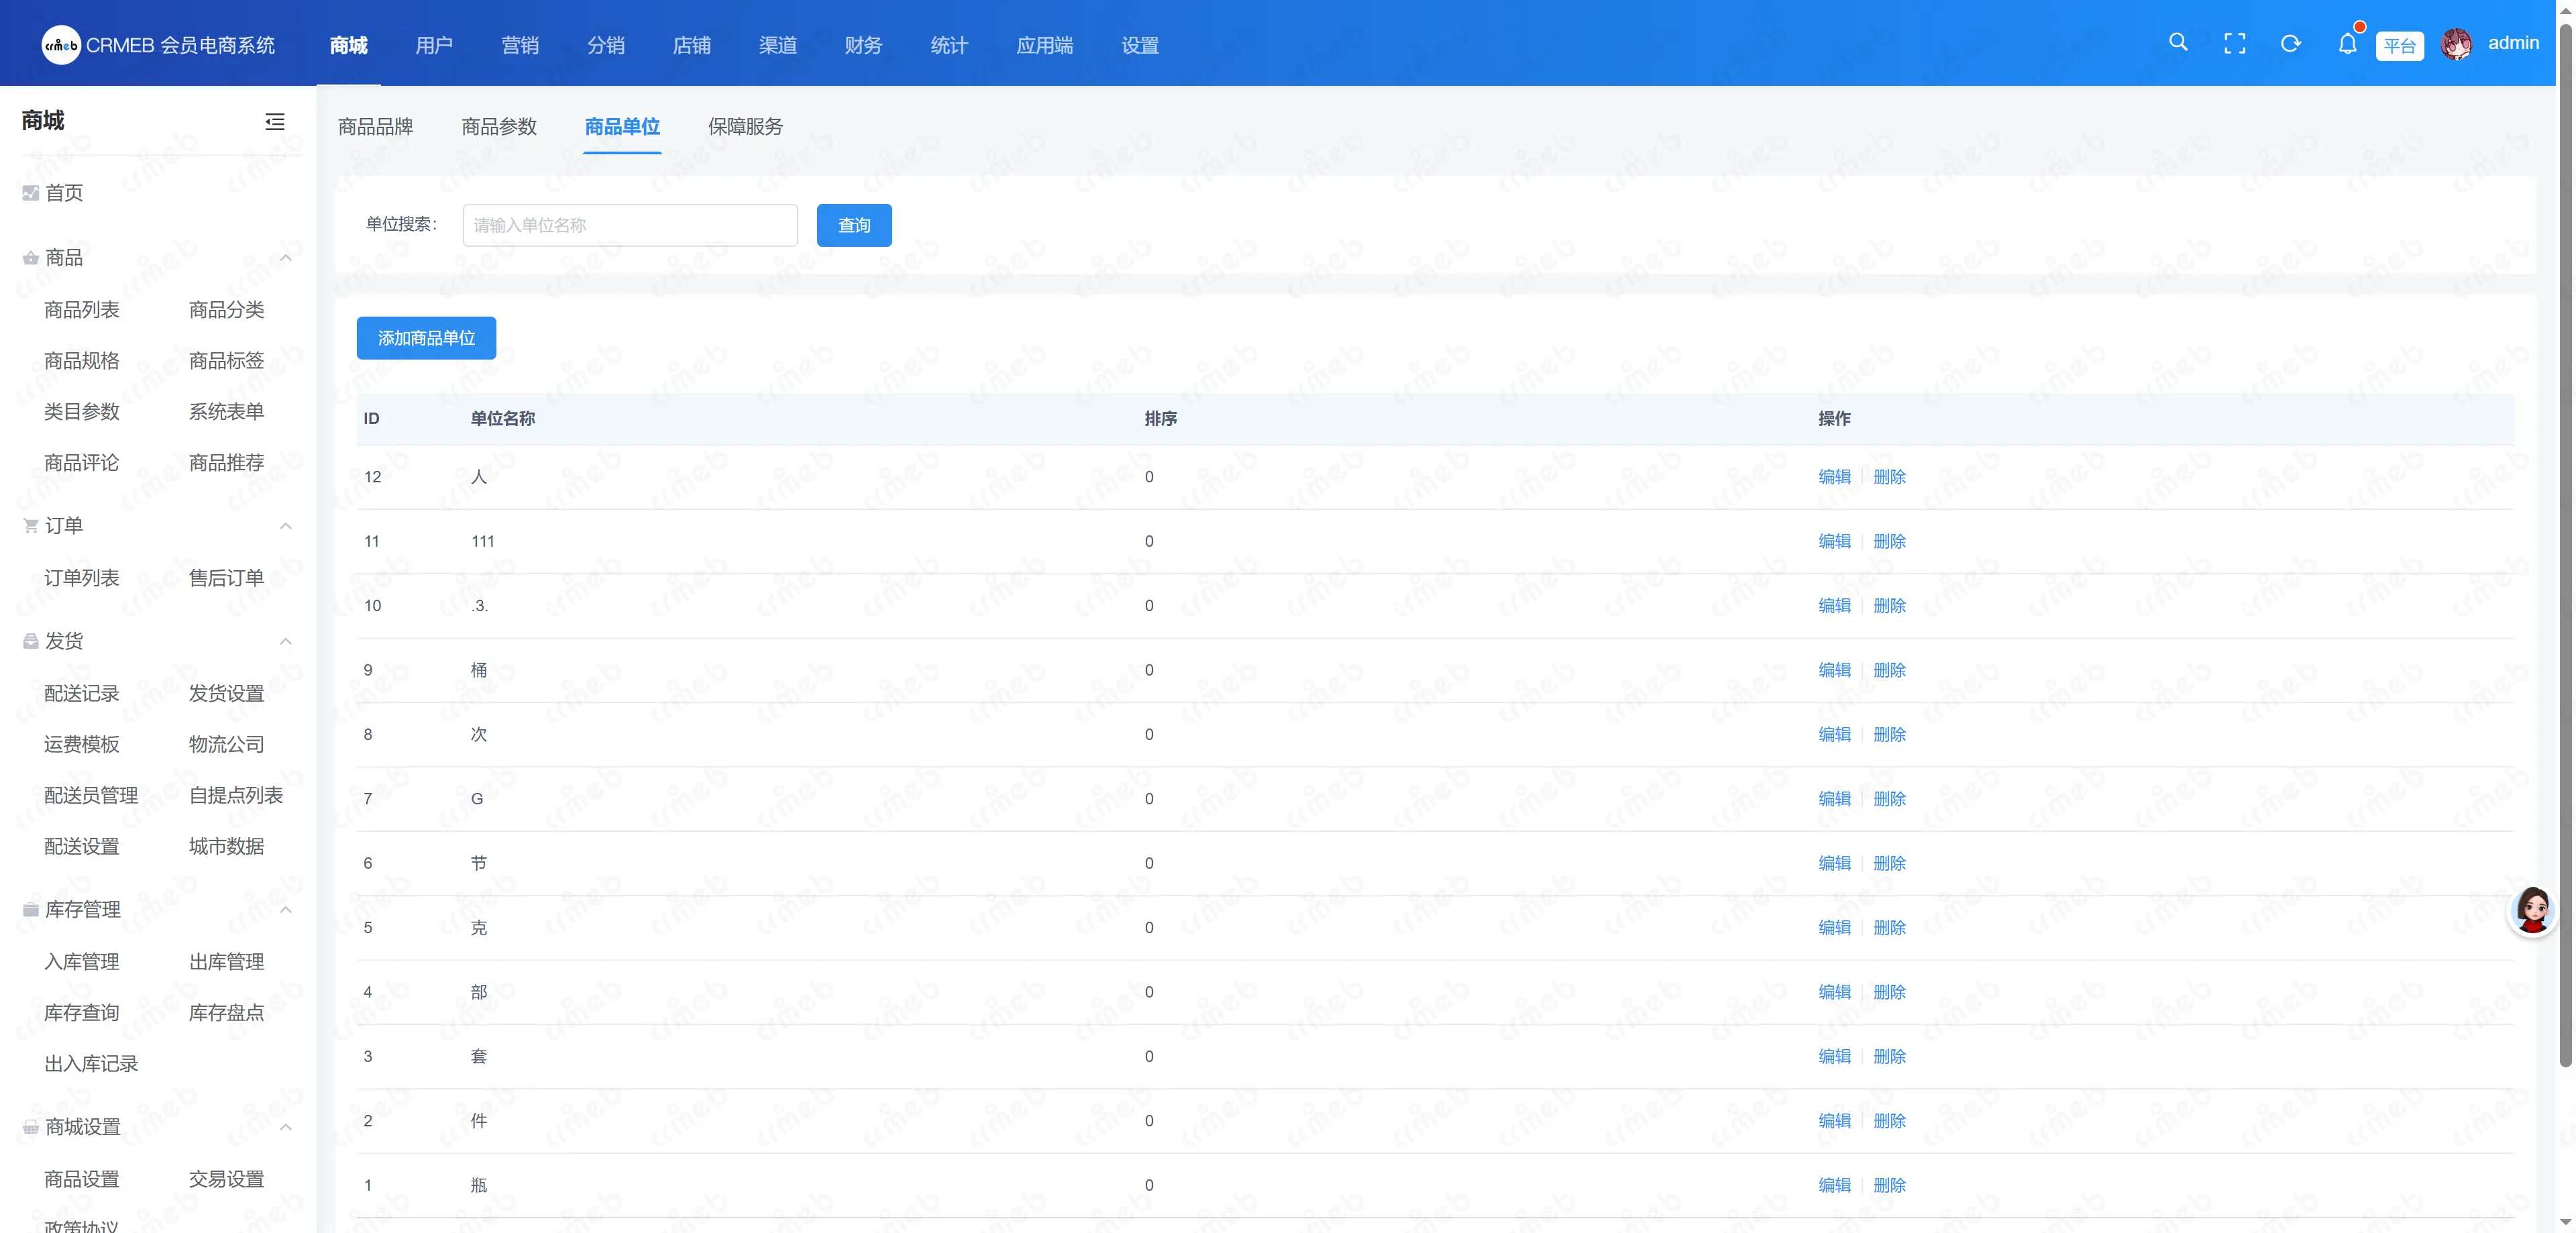Toggle fullscreen mode icon

[2234, 44]
